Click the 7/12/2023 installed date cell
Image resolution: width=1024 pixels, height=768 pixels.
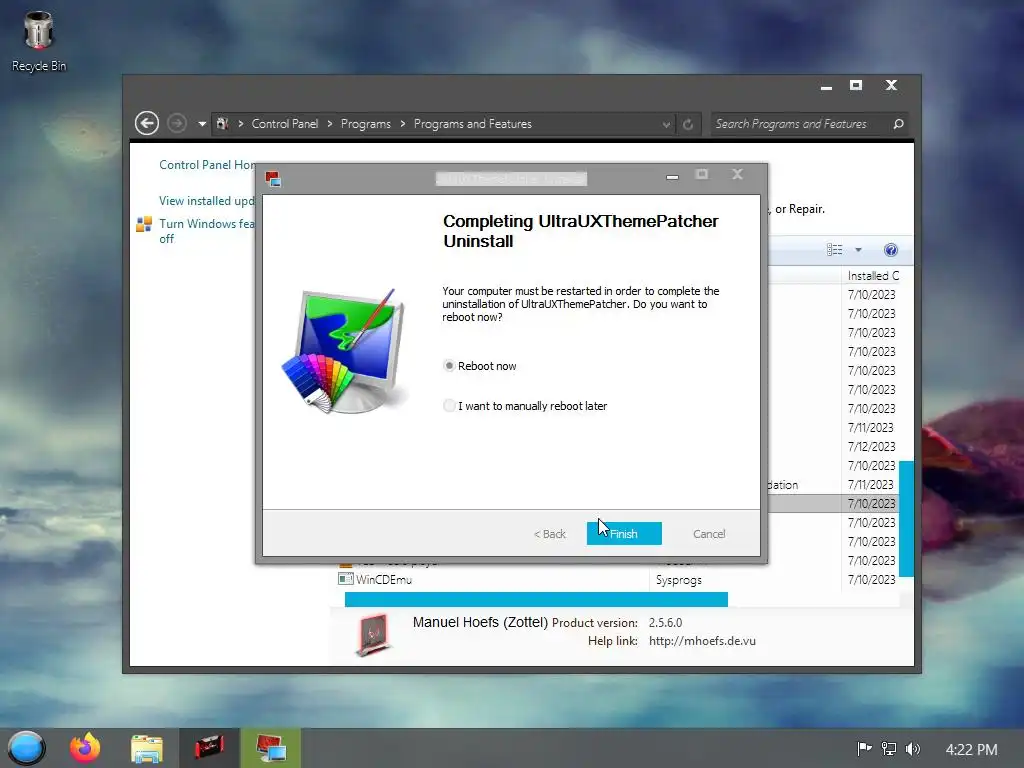pos(871,446)
